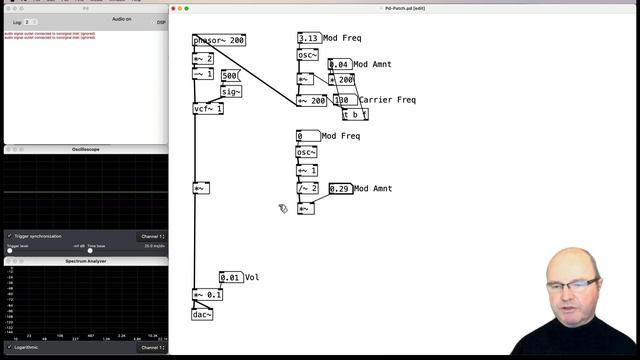Open the Log level selector in Pd window

[x=30, y=22]
